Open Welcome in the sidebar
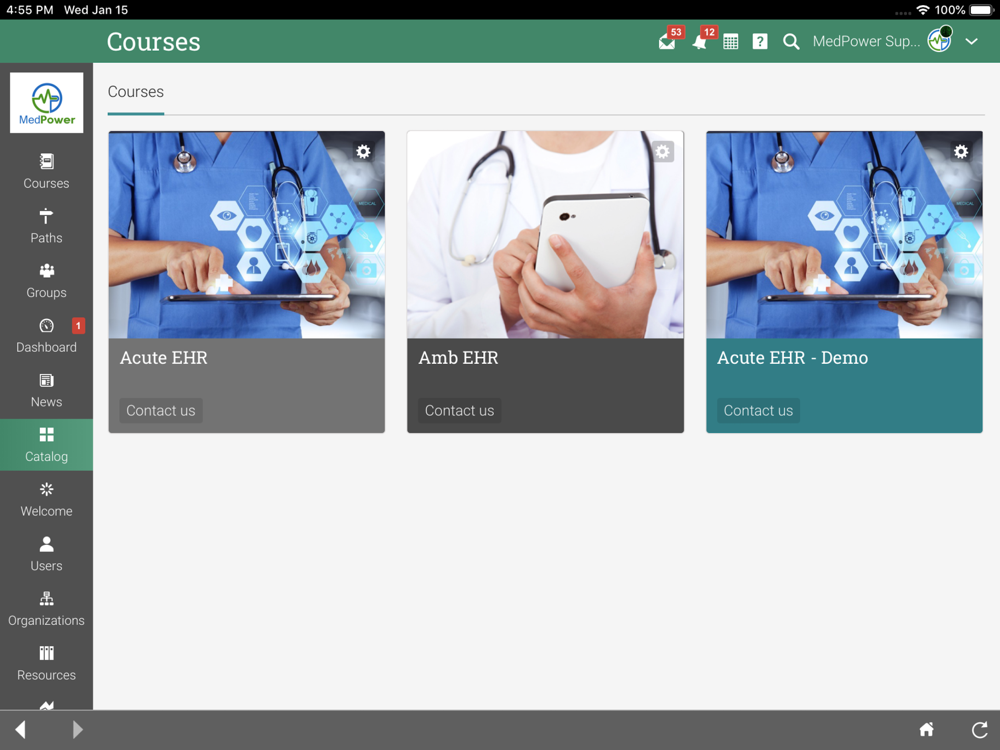 (x=46, y=500)
